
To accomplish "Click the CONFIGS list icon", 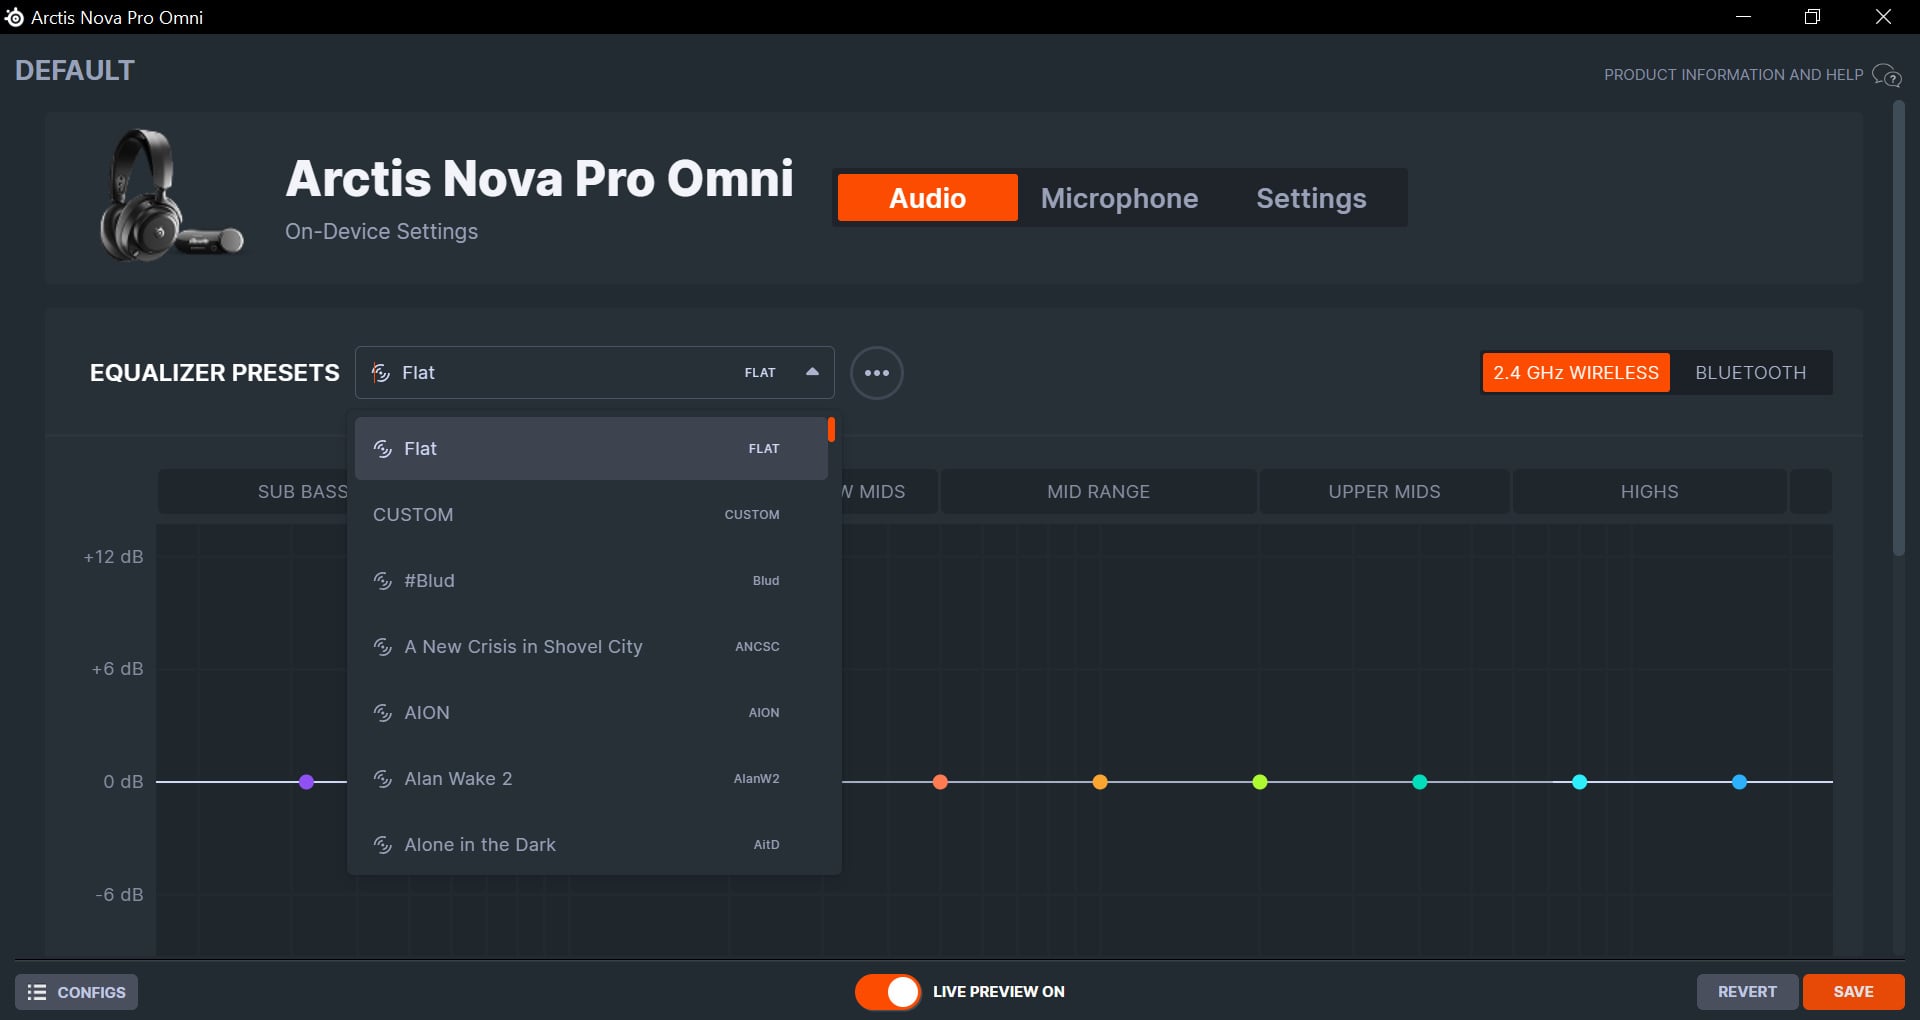I will (37, 992).
